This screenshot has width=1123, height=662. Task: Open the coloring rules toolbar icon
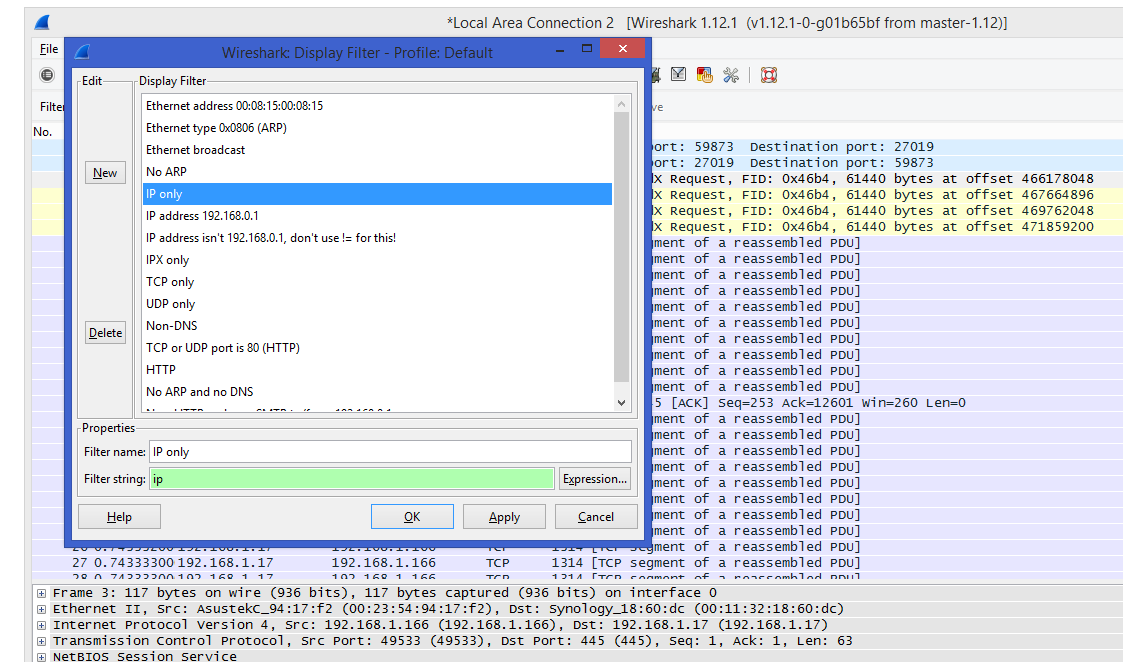tap(705, 75)
